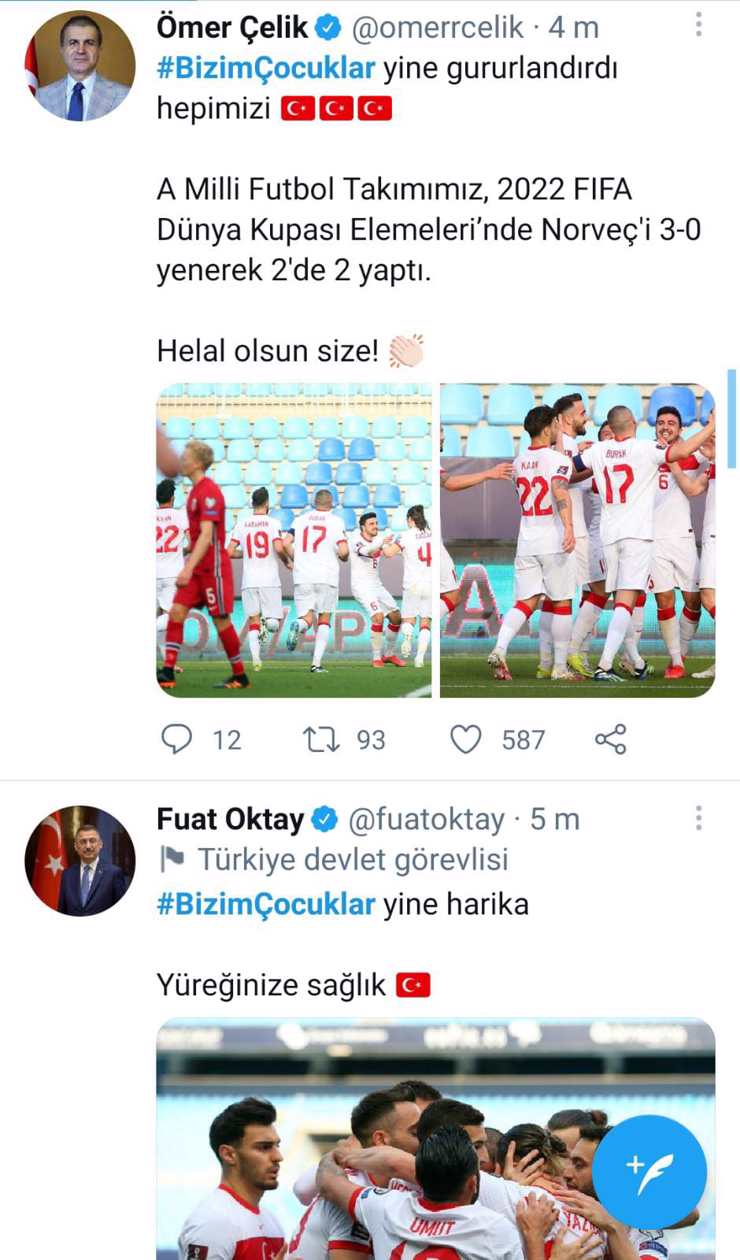Tap verified badge next to Ömer Çelik
Screen dimensions: 740x1260
click(x=327, y=29)
